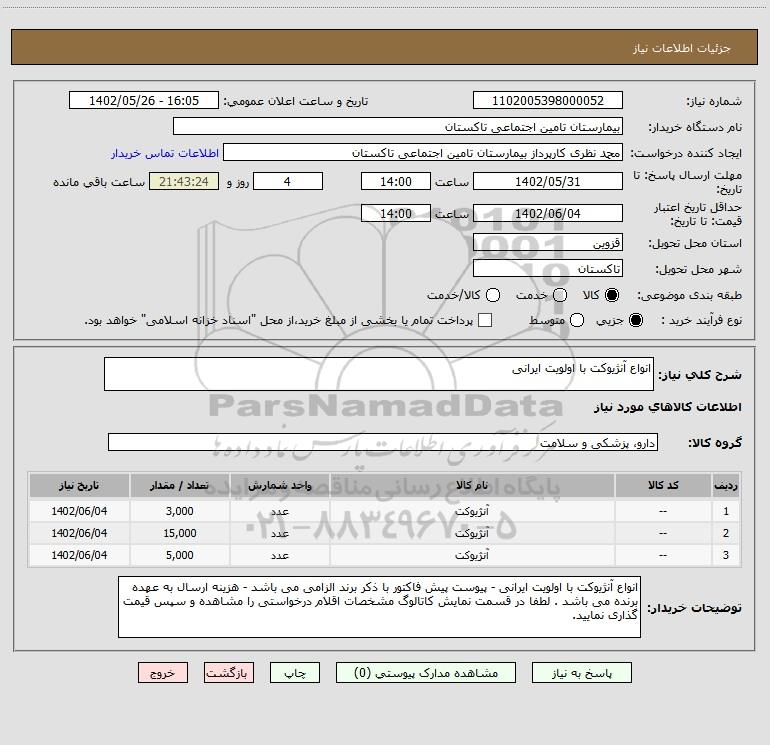Click buyer name field بیمارستان تامین اجتماعی تاکستان
This screenshot has width=770, height=745.
pos(398,126)
